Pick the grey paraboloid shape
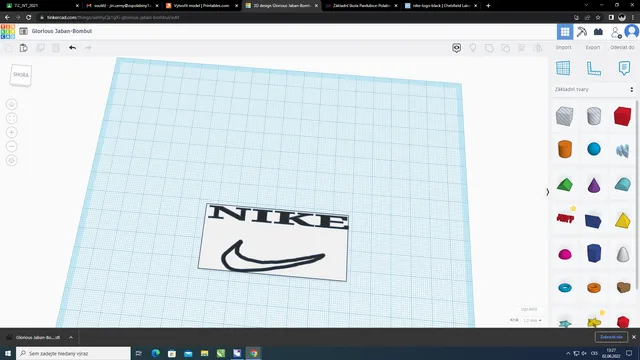 coord(623,254)
